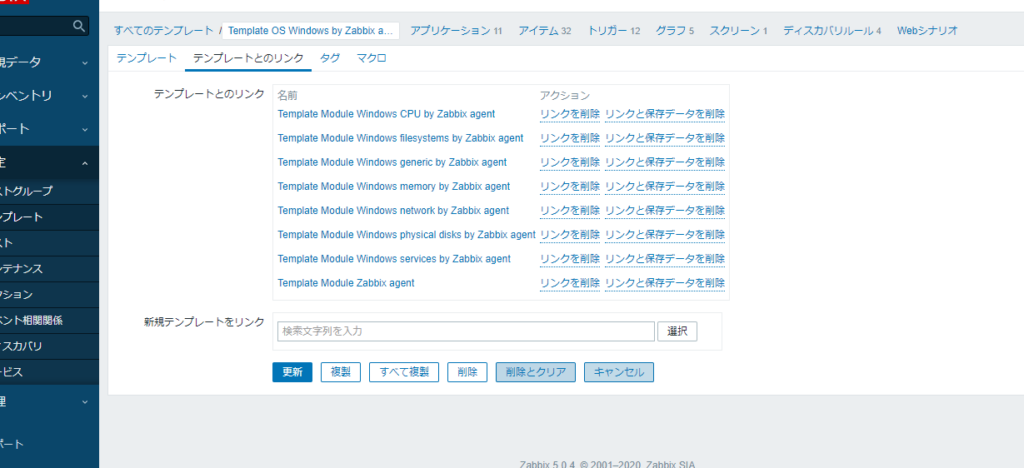Image resolution: width=1024 pixels, height=468 pixels.
Task: Click リンクを削除 for Windows memory template
Action: 569,187
